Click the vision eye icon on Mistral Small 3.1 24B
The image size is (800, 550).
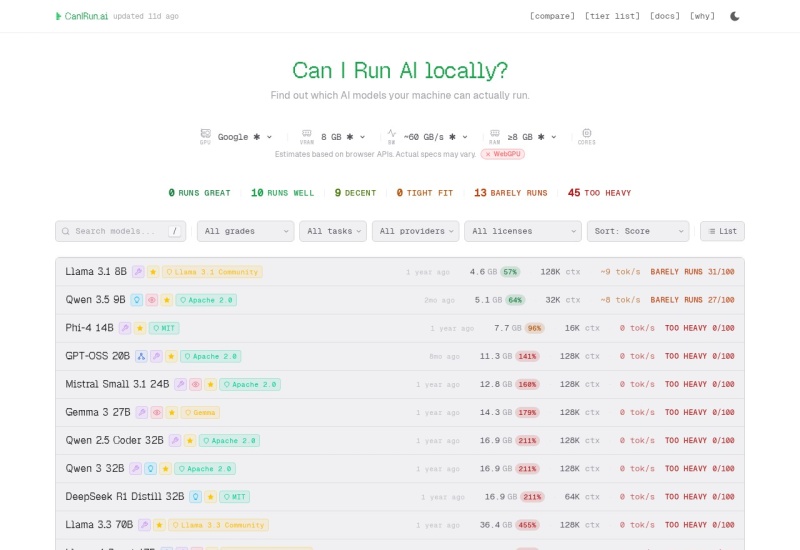pos(195,384)
